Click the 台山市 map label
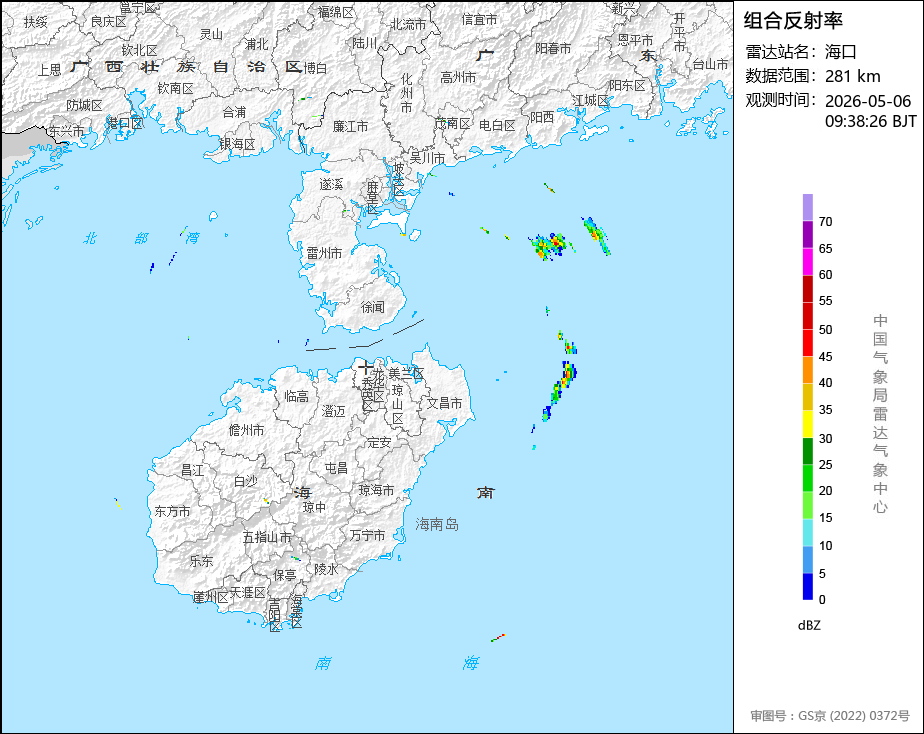The image size is (924, 734). click(x=710, y=64)
